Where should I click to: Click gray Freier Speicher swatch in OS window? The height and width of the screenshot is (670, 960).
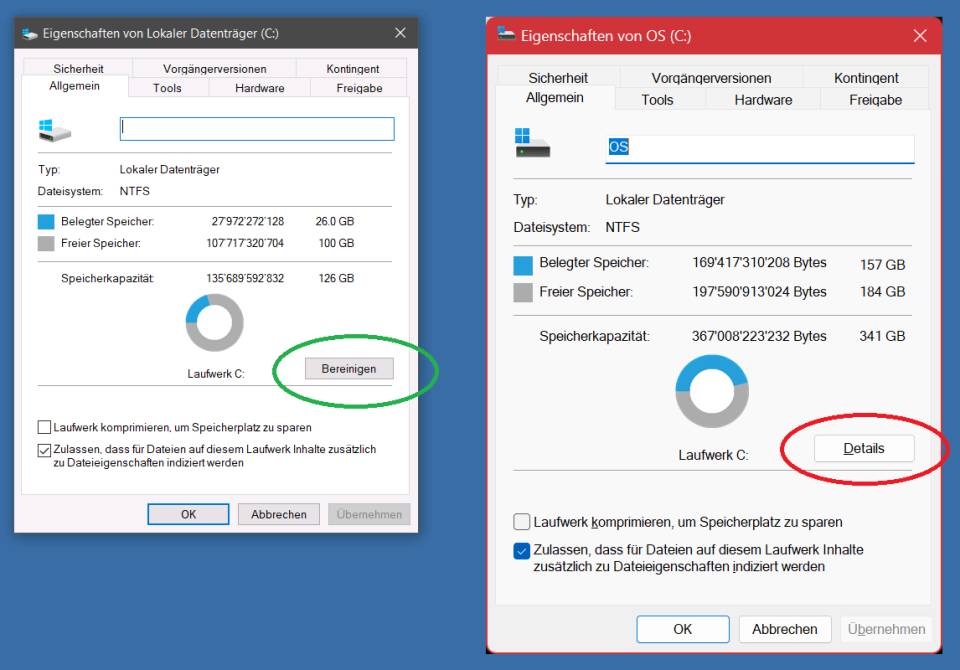[523, 292]
